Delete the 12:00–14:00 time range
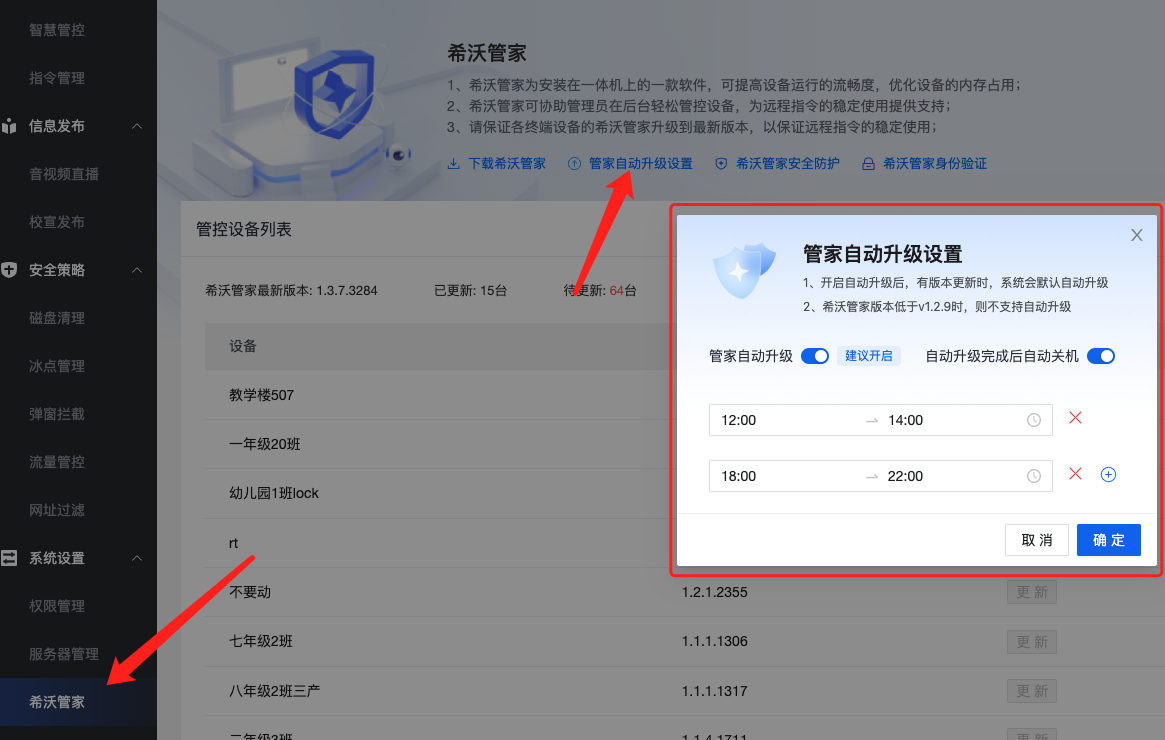 pos(1075,418)
